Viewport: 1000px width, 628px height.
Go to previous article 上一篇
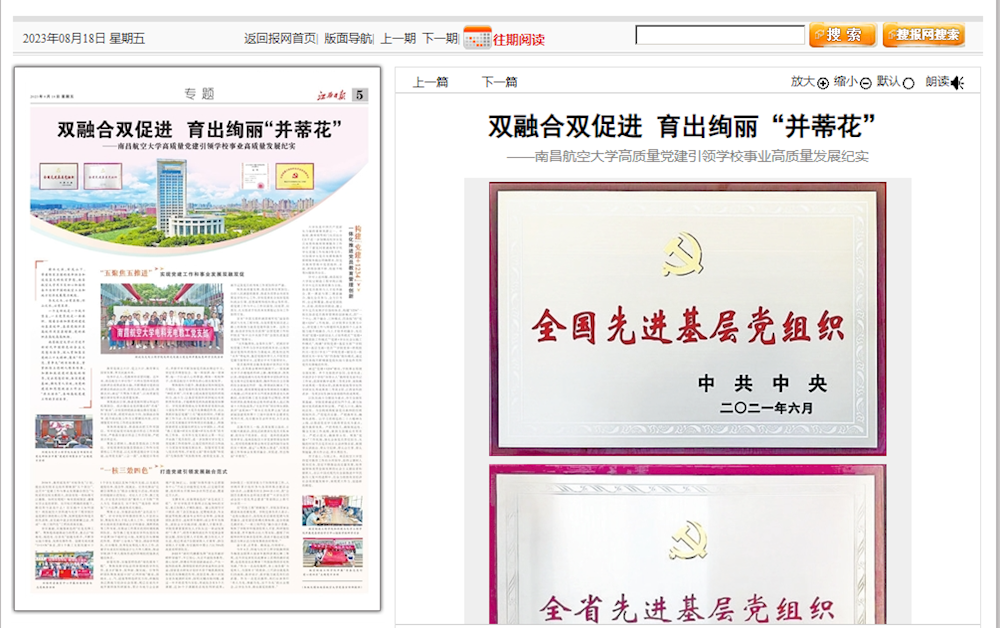coord(430,82)
